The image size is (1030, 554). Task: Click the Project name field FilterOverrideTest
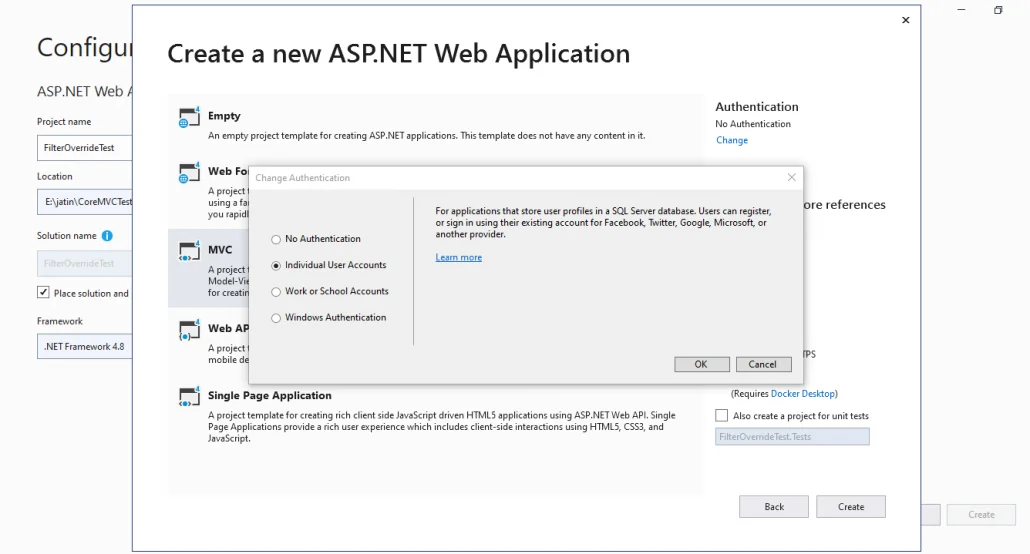click(84, 148)
